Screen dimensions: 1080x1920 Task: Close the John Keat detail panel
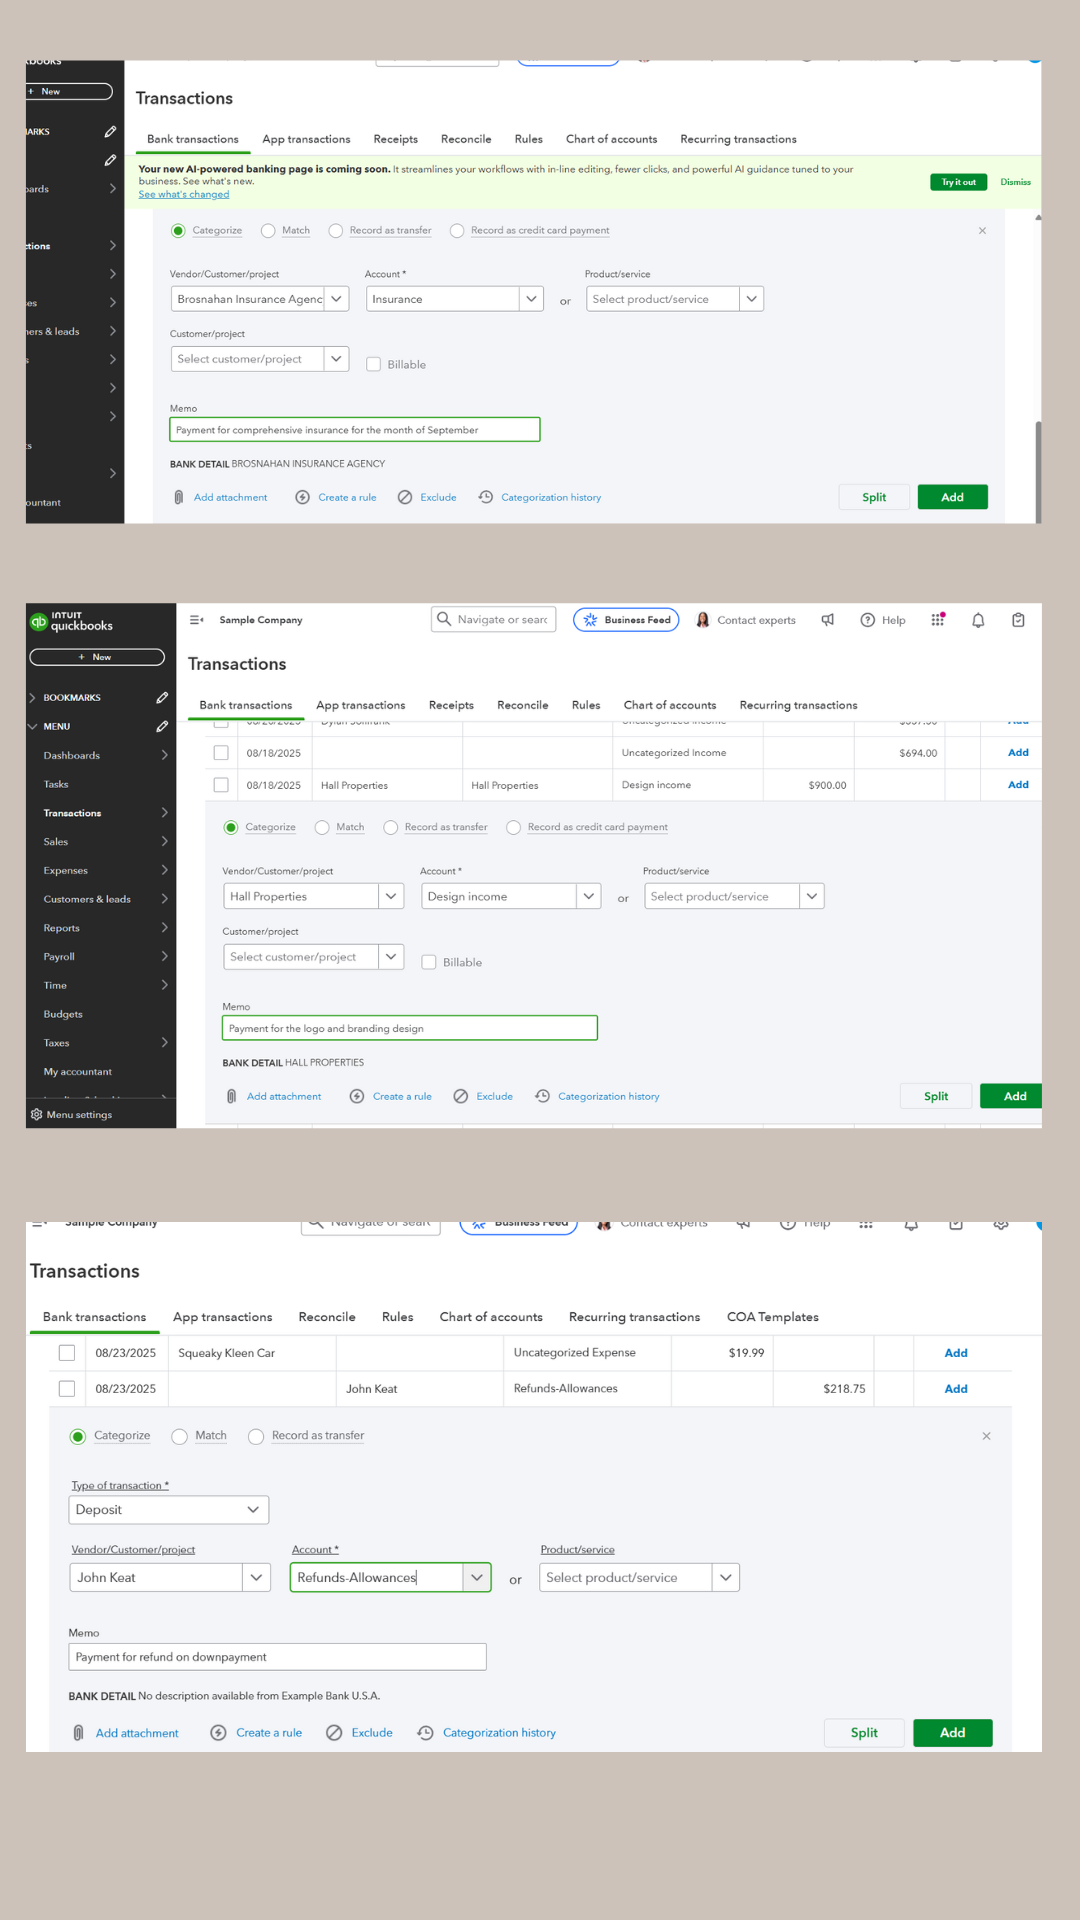tap(986, 1436)
